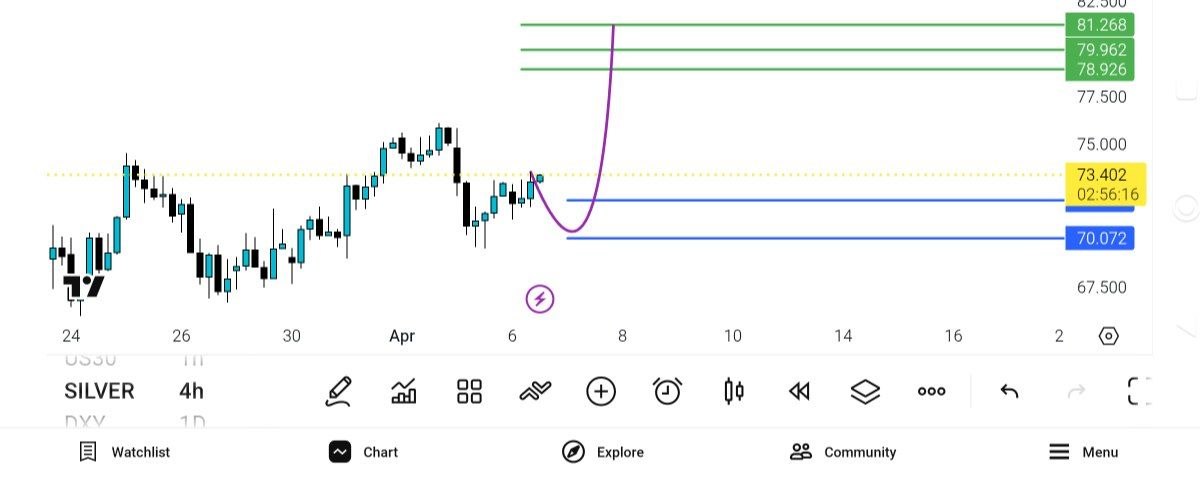Switch to the Explore tab
Viewport: 1200px width, 477px height.
603,452
